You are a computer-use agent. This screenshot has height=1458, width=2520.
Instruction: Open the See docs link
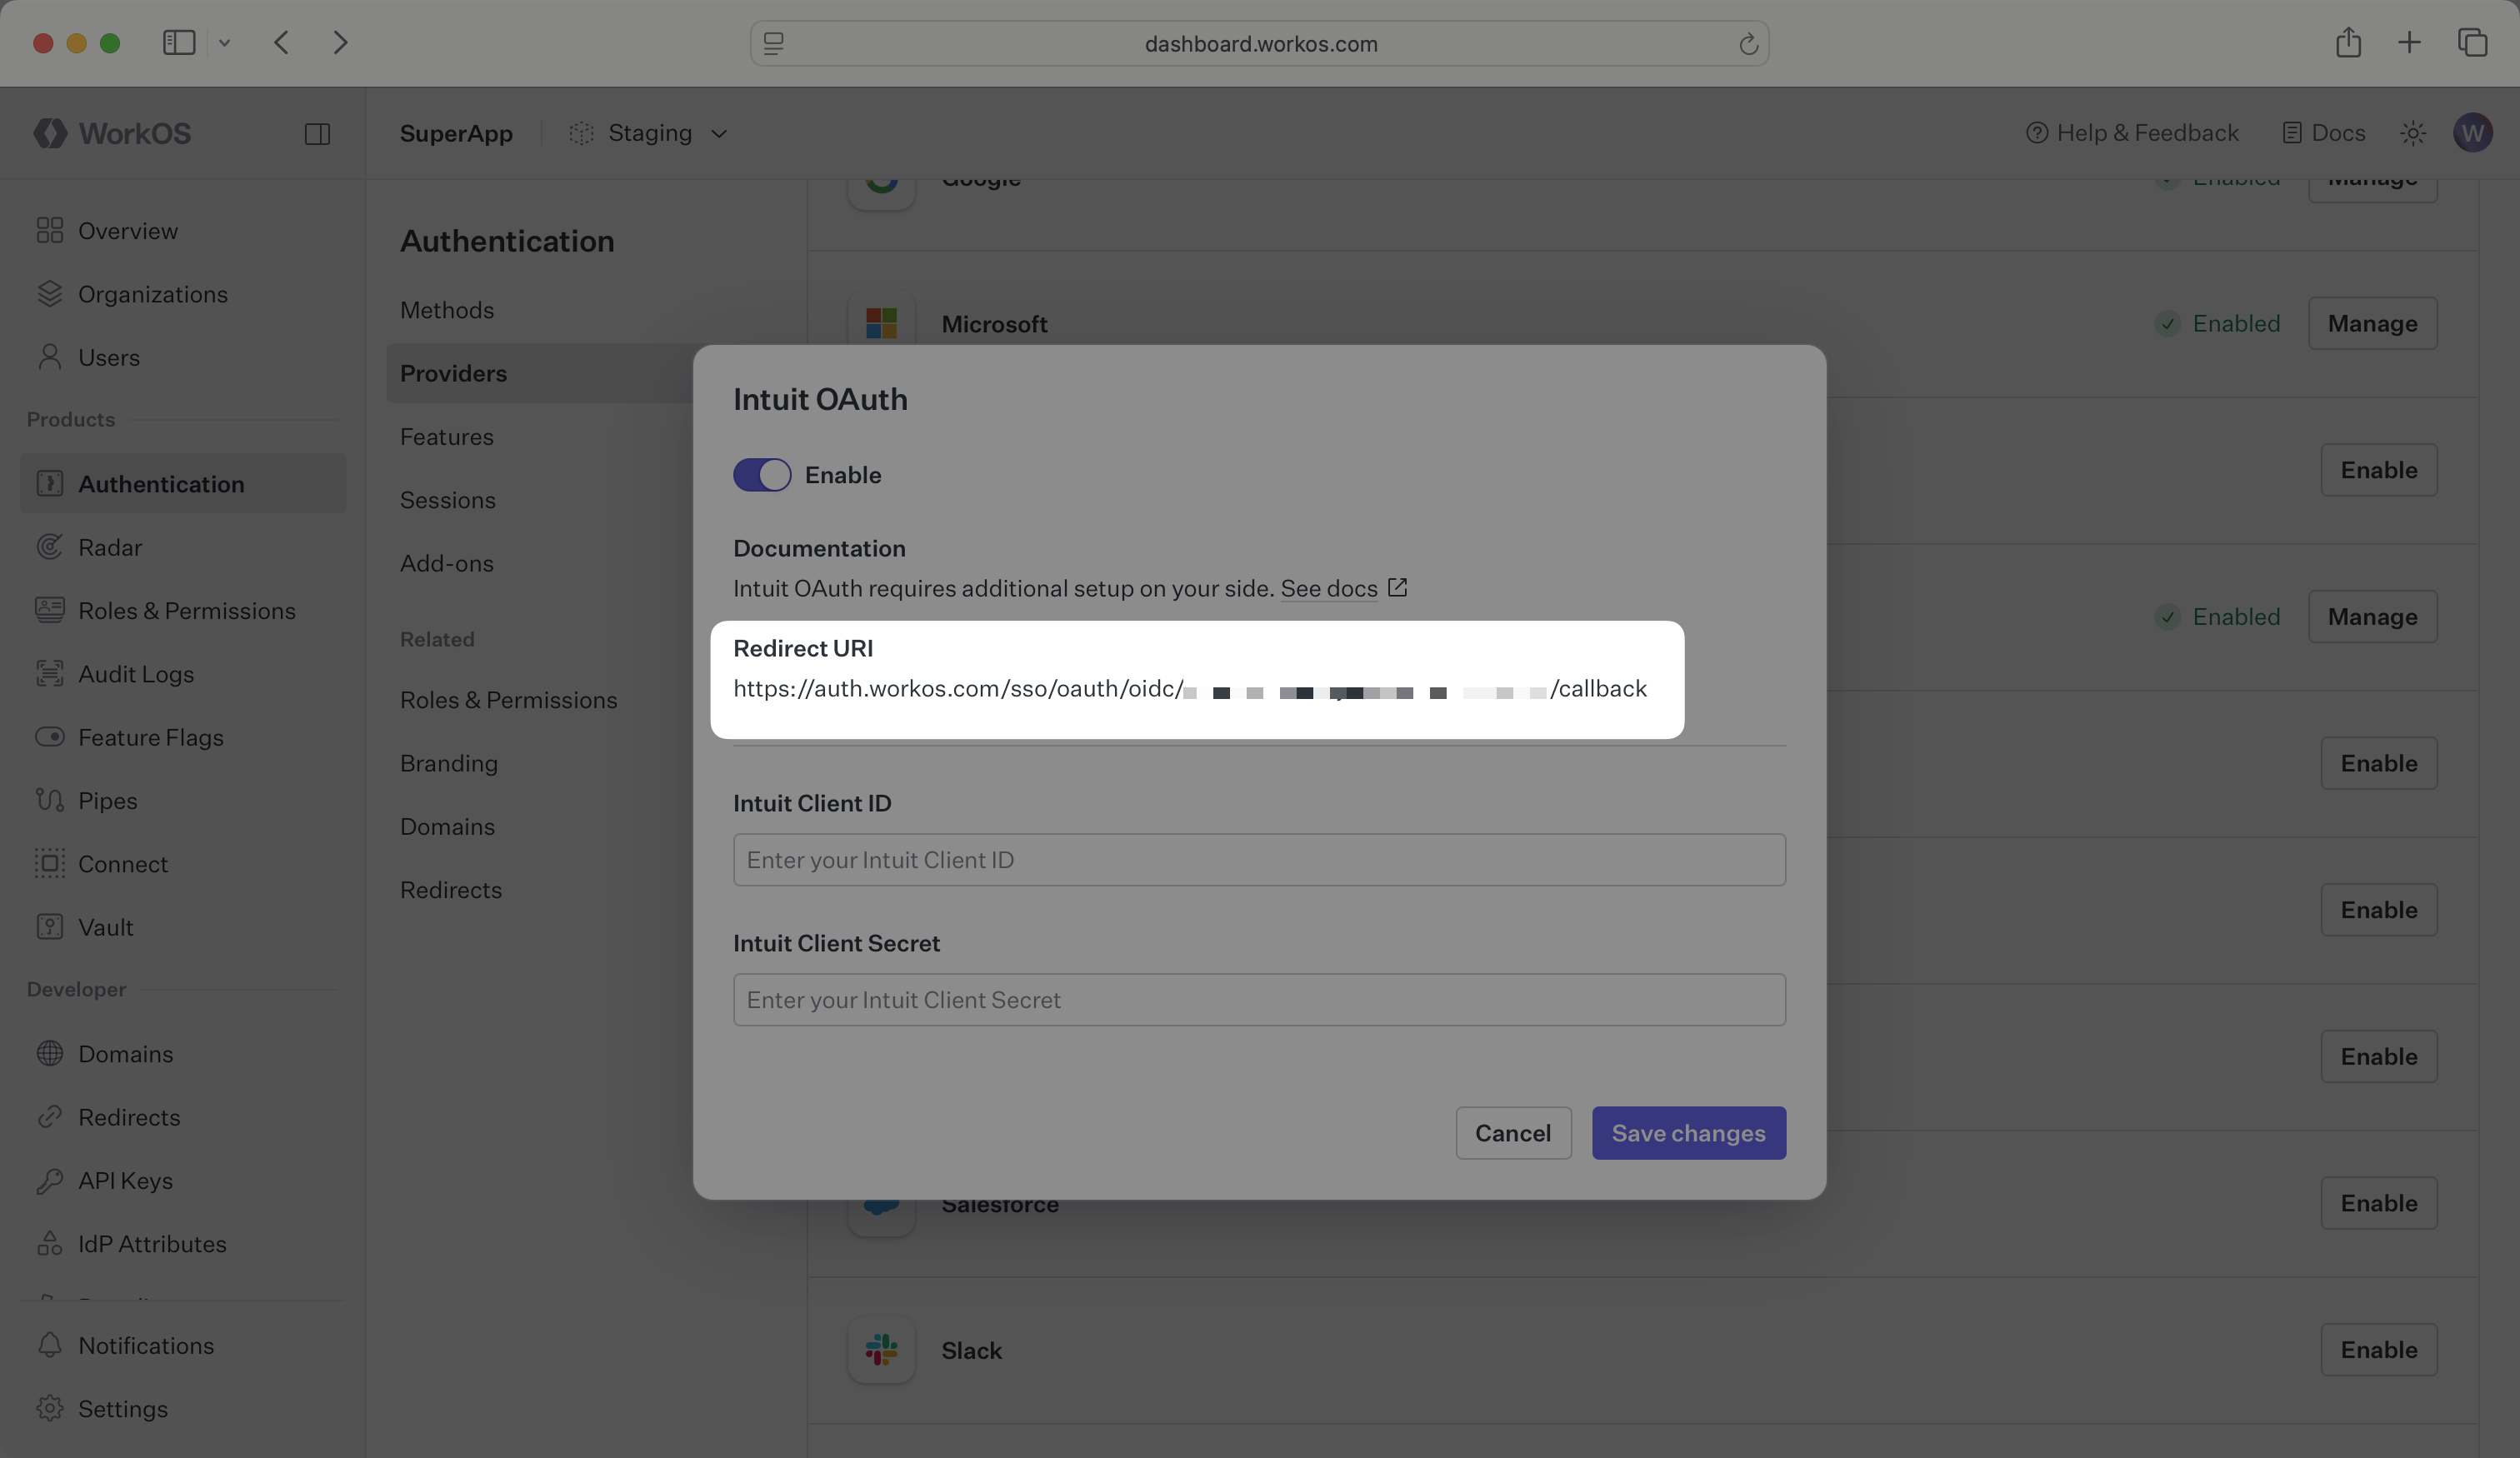tap(1330, 588)
